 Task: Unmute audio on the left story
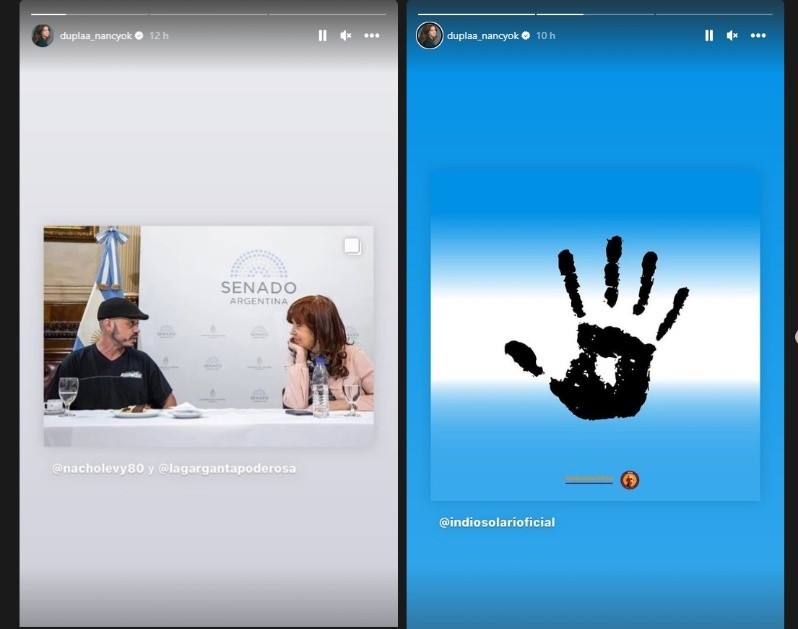pyautogui.click(x=346, y=35)
